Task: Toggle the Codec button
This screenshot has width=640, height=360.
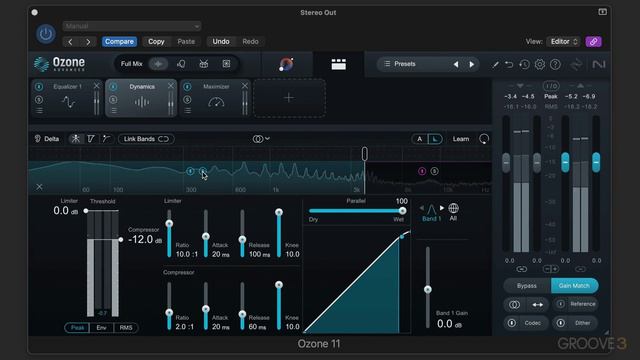Action: (526, 323)
